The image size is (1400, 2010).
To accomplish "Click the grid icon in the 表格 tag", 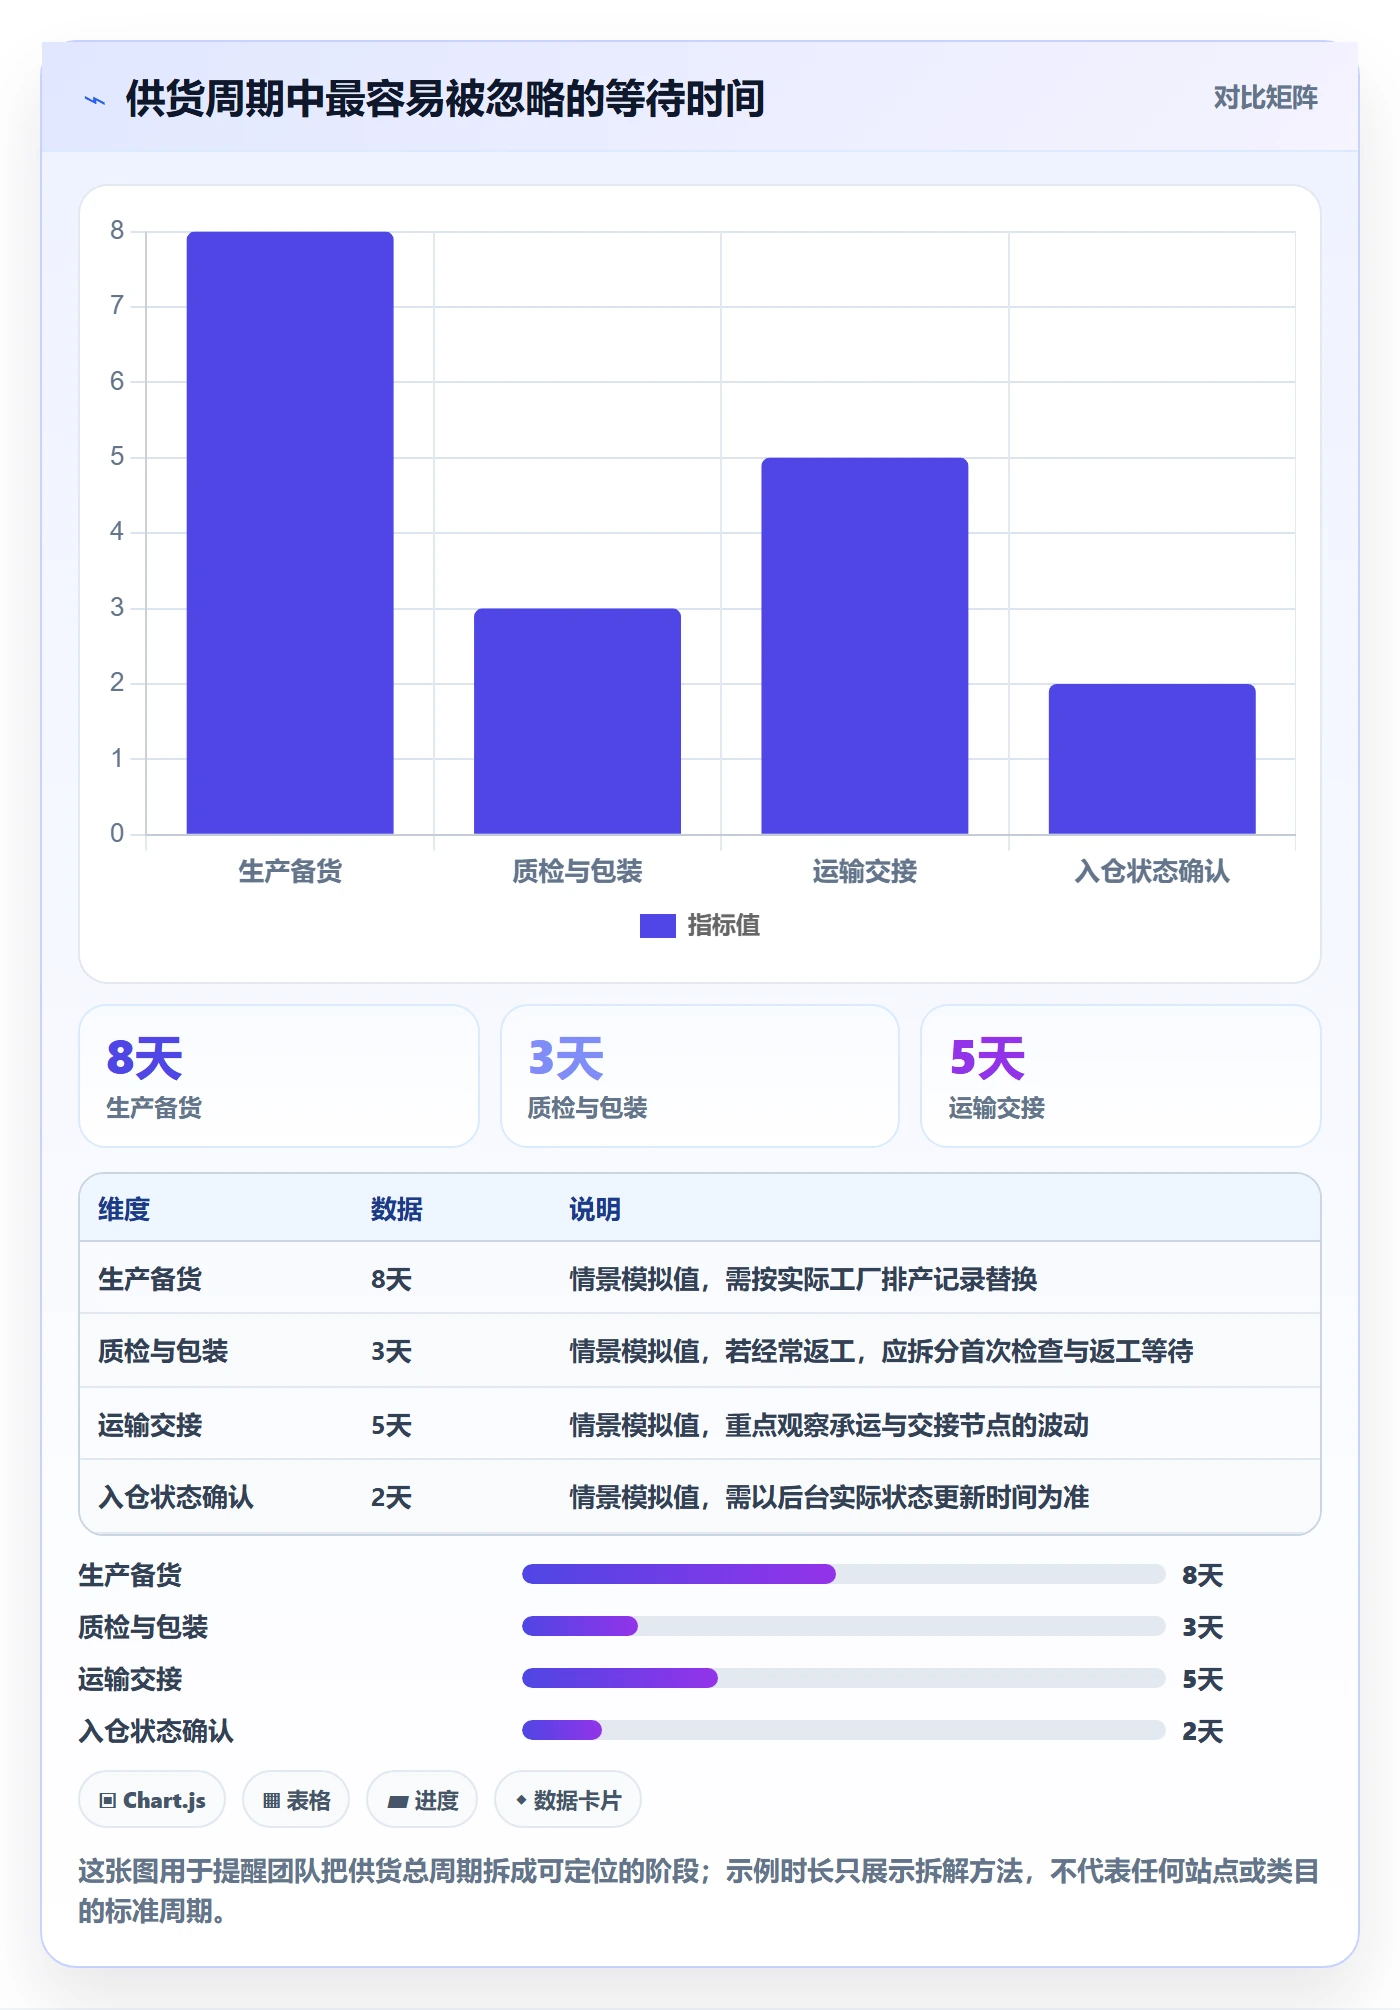I will 272,1801.
